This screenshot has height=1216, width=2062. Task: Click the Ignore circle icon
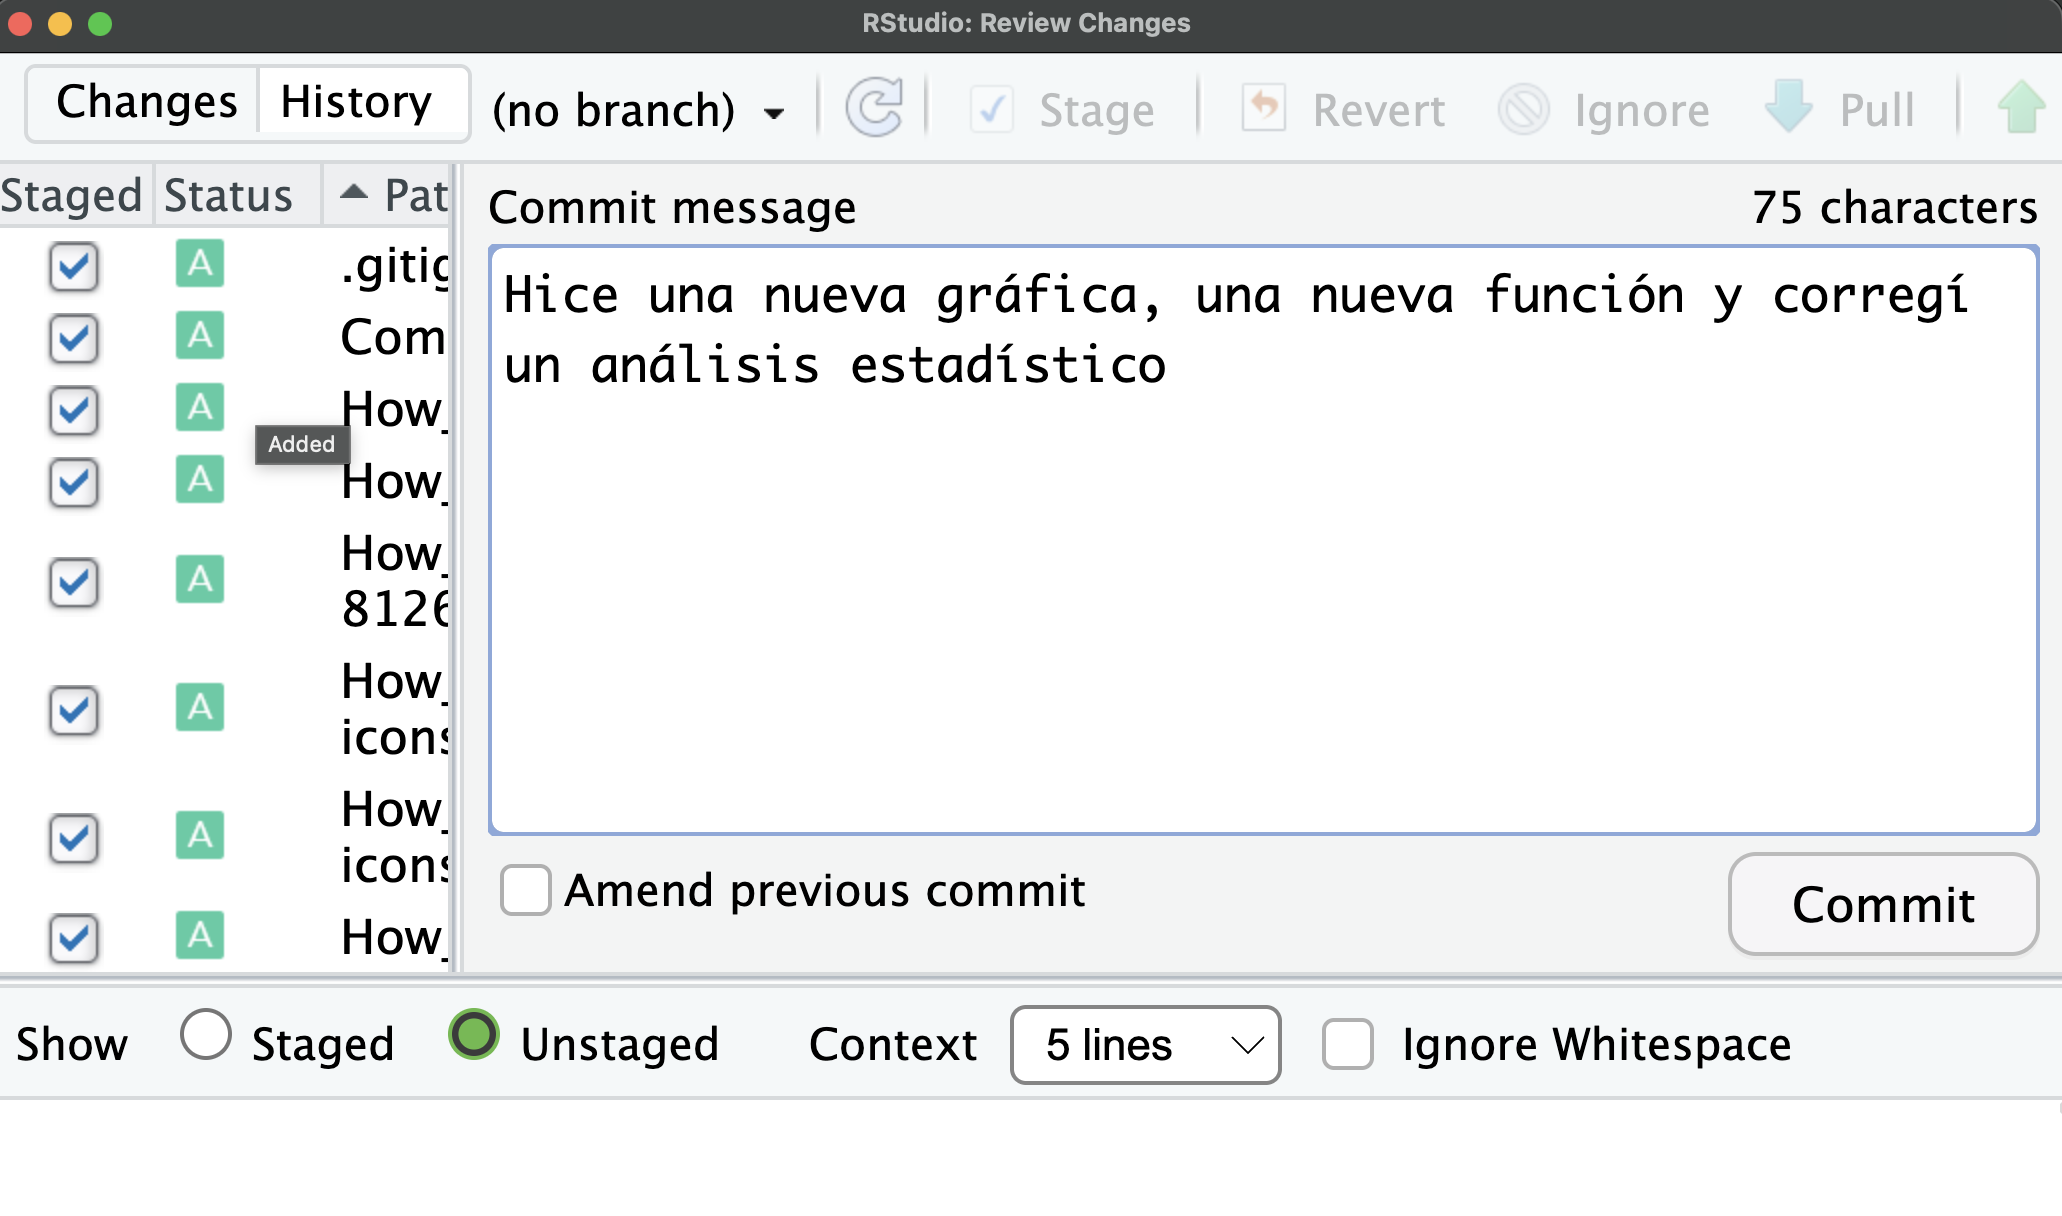point(1523,109)
